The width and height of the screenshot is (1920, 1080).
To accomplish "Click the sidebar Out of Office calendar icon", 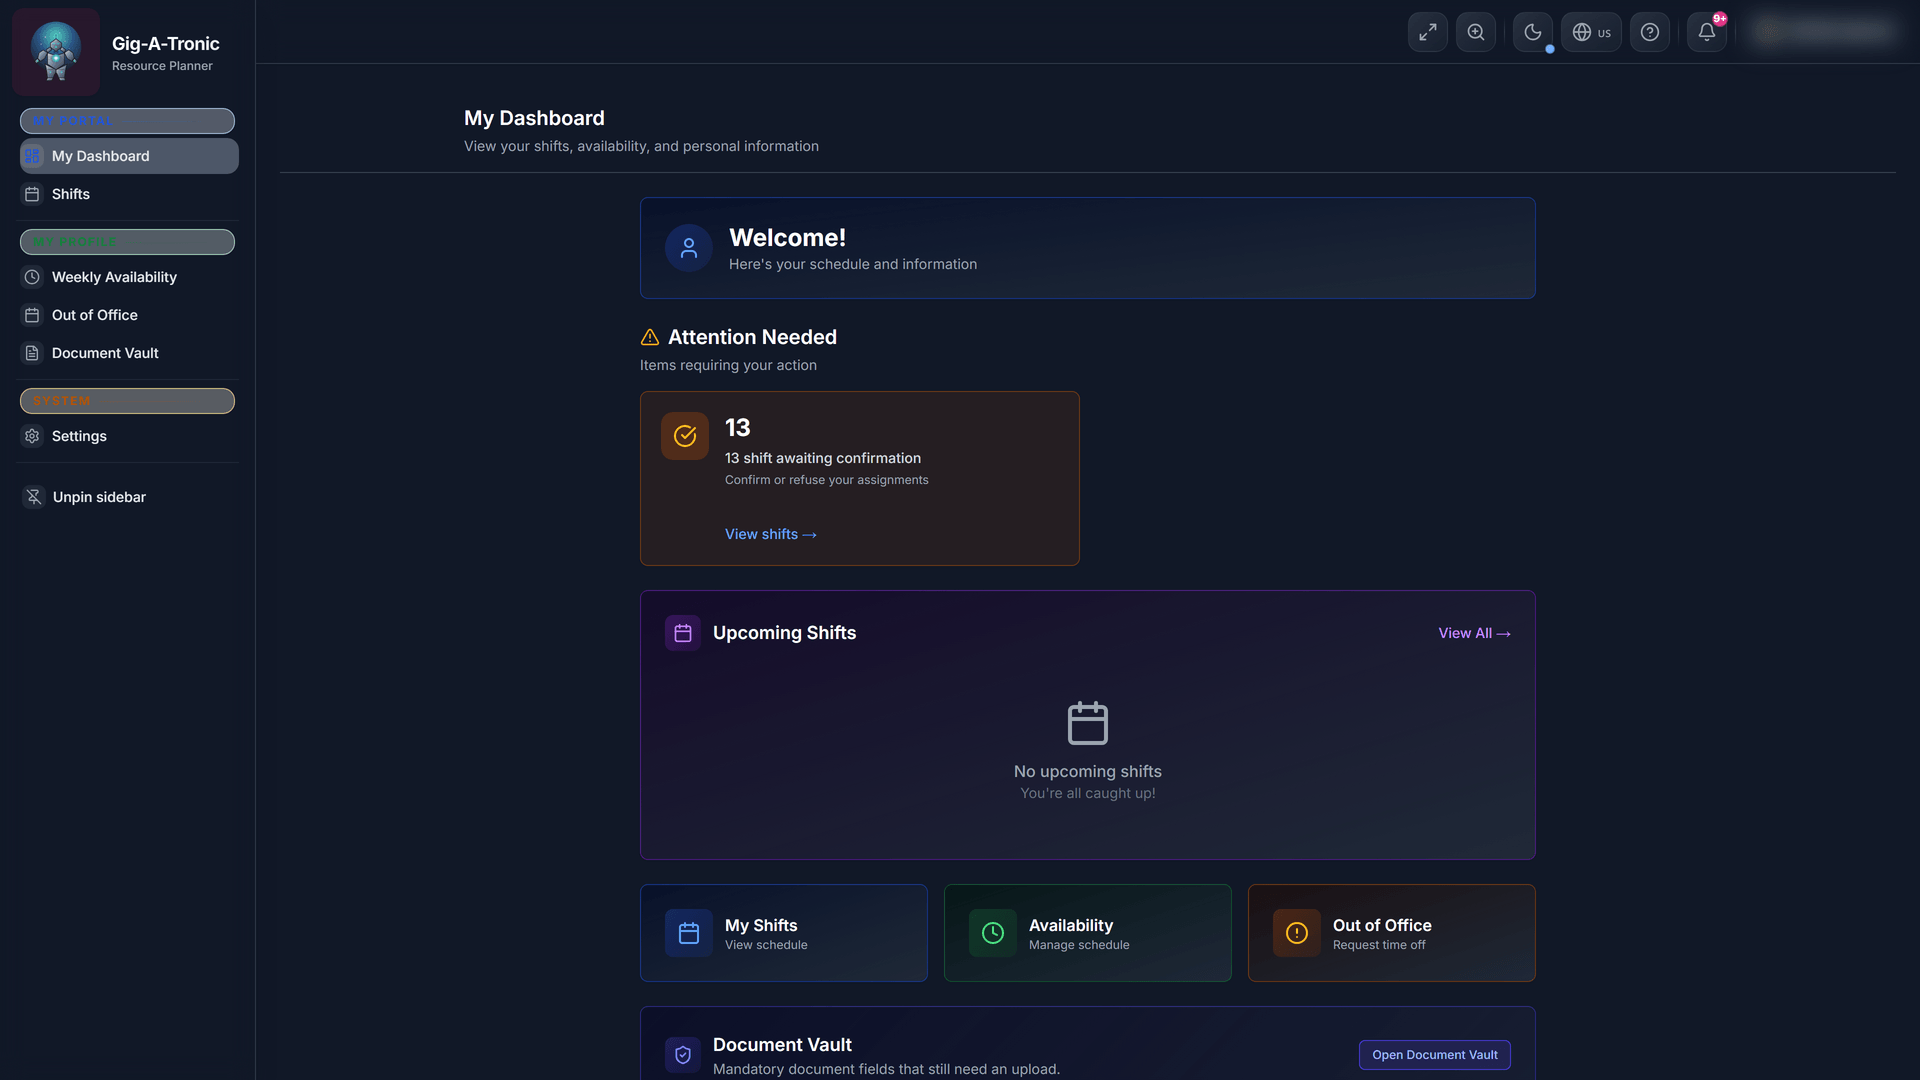I will pyautogui.click(x=32, y=315).
